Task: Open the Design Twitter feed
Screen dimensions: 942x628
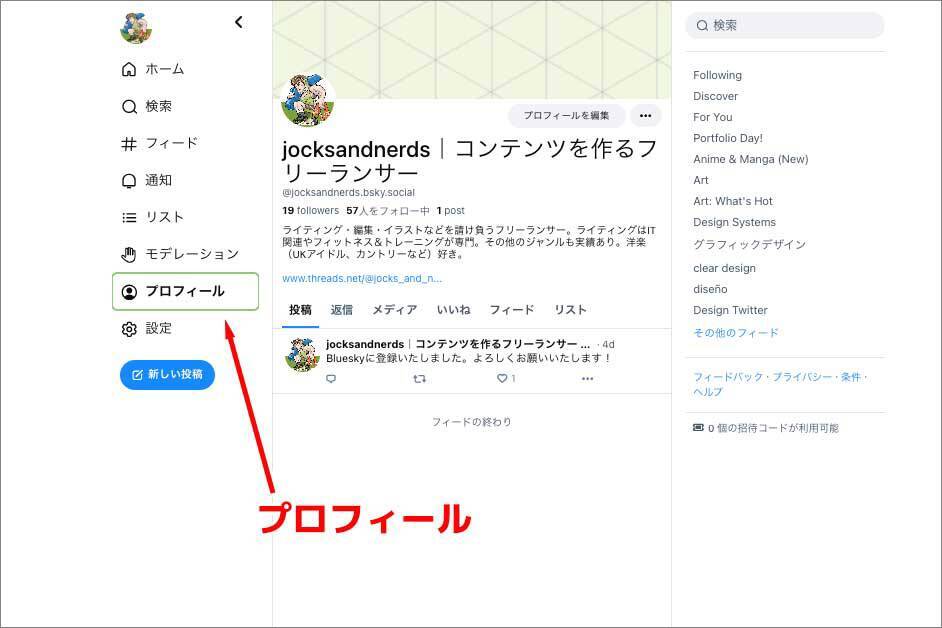Action: click(731, 310)
